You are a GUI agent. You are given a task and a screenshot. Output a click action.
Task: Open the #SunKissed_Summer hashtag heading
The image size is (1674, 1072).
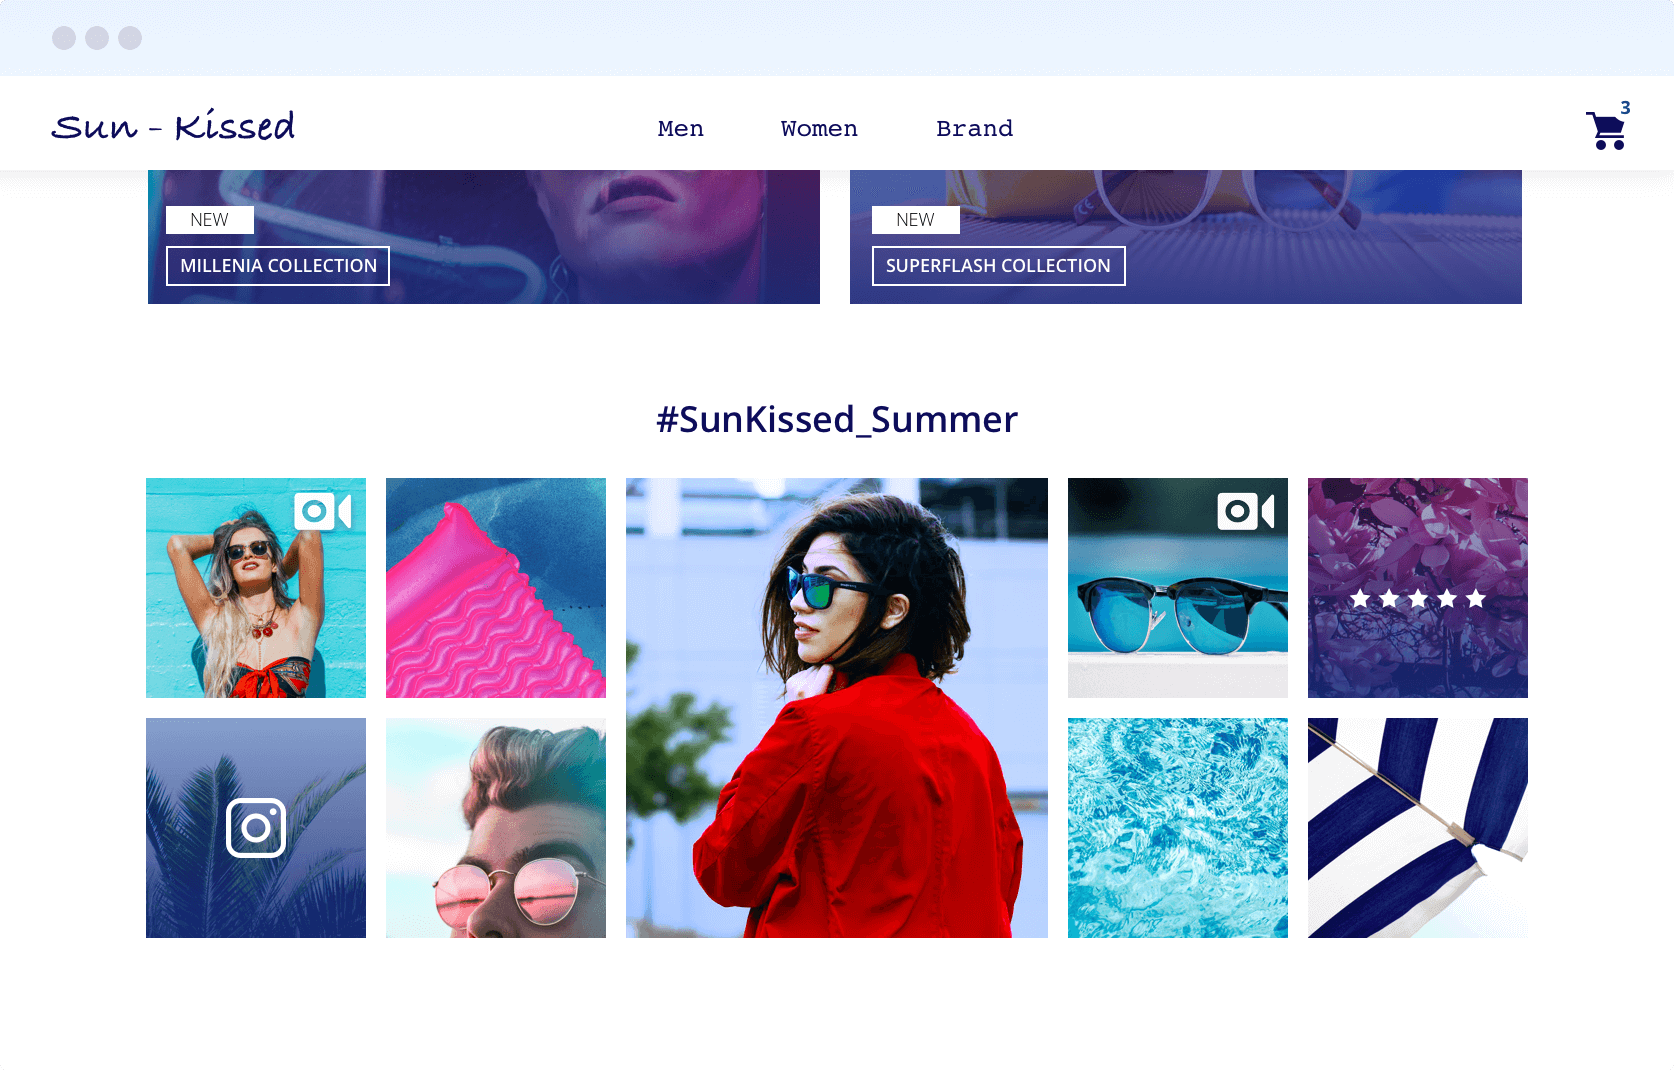(837, 420)
